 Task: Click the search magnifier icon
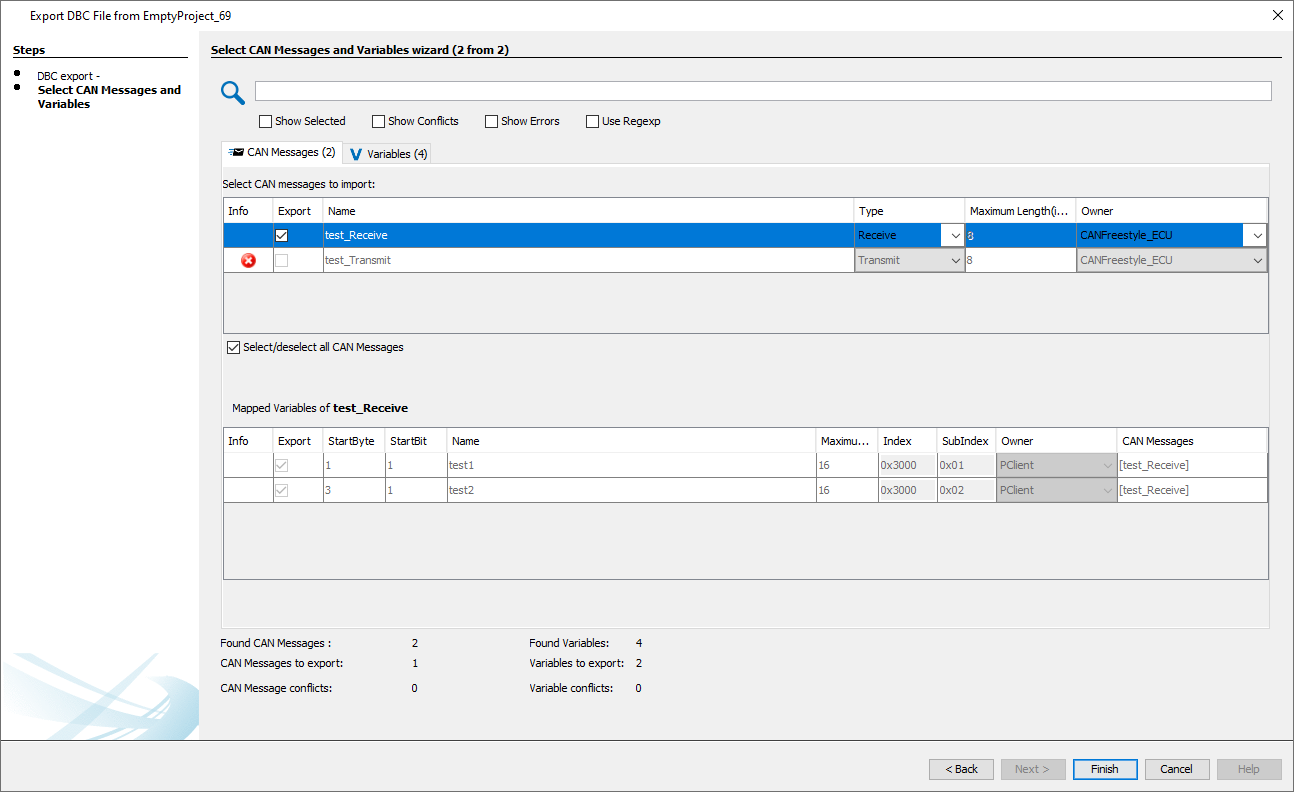click(x=233, y=92)
